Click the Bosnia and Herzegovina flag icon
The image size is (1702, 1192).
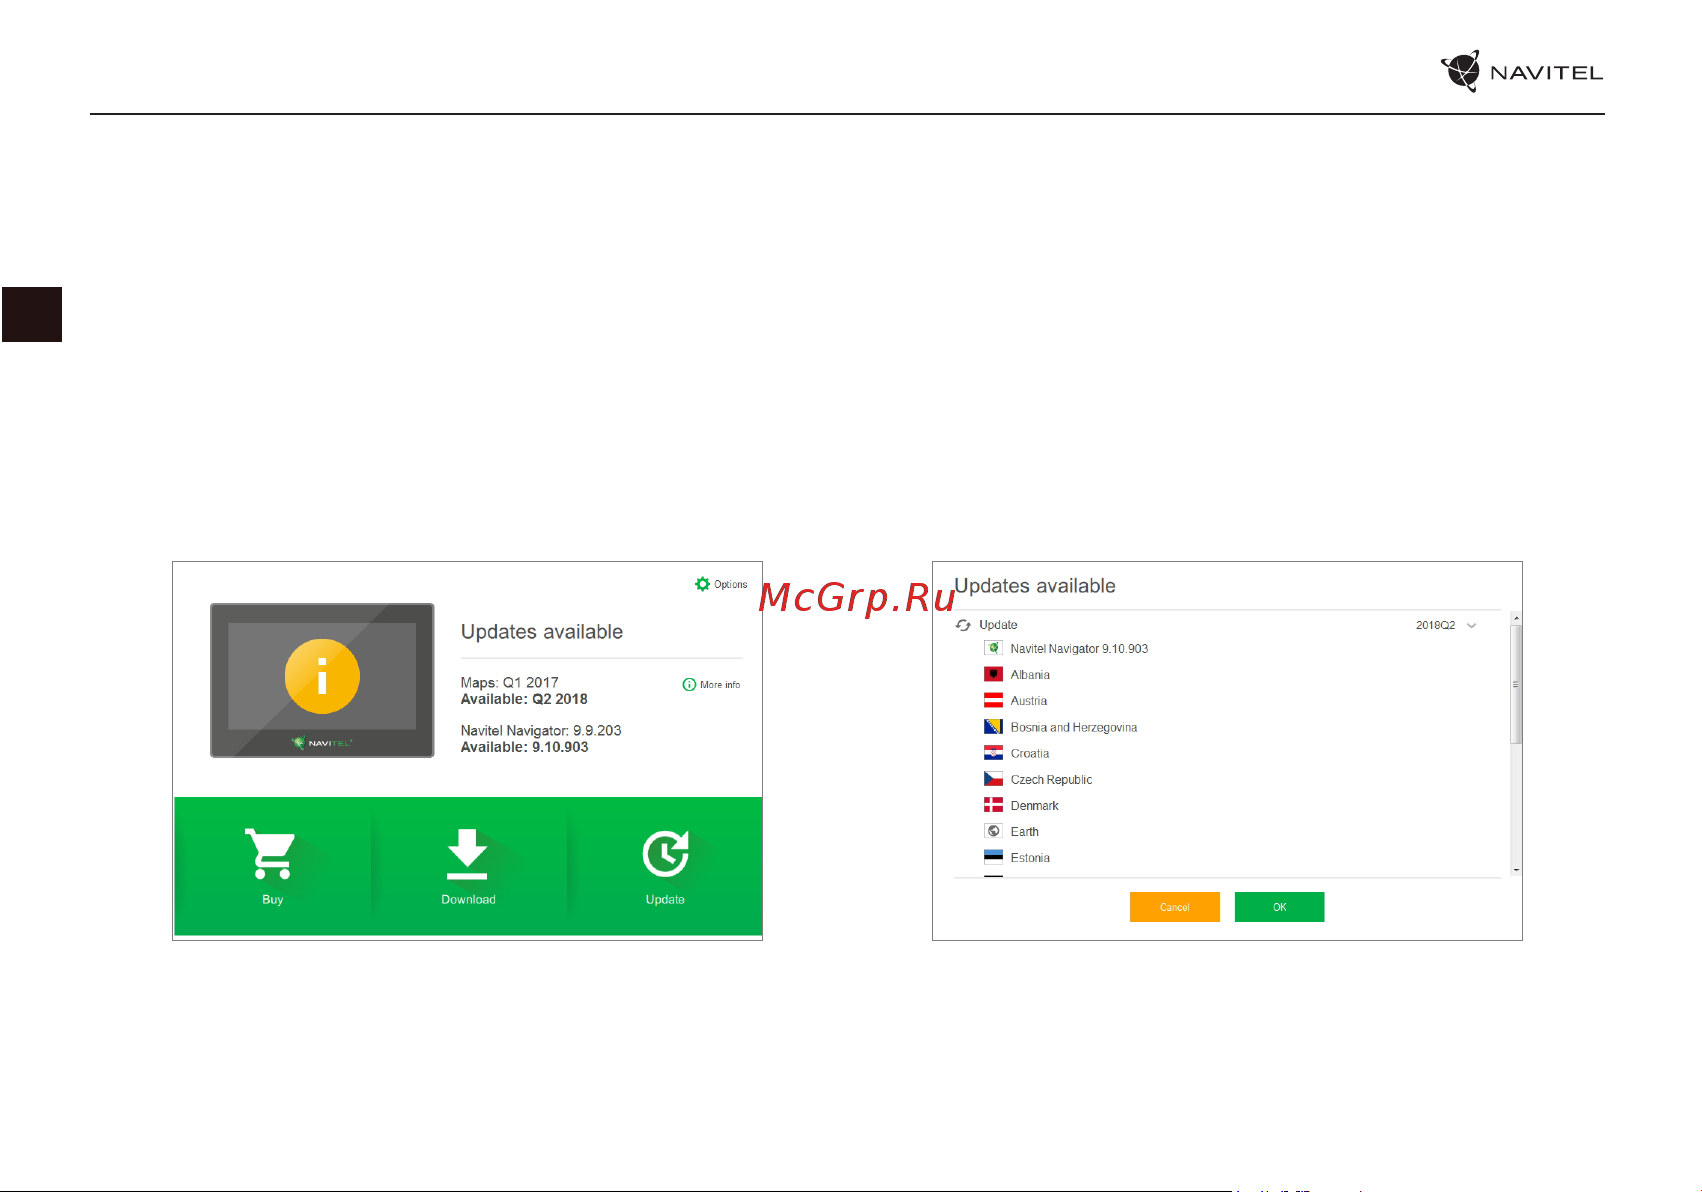click(x=993, y=727)
